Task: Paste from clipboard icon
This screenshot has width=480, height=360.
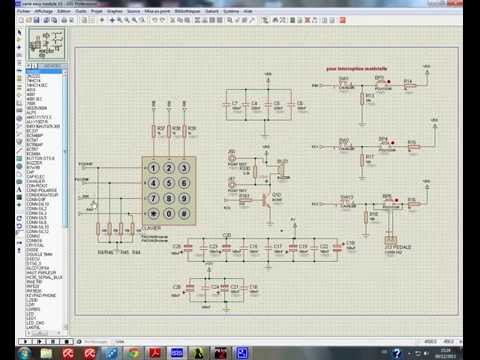Action: pyautogui.click(x=187, y=20)
